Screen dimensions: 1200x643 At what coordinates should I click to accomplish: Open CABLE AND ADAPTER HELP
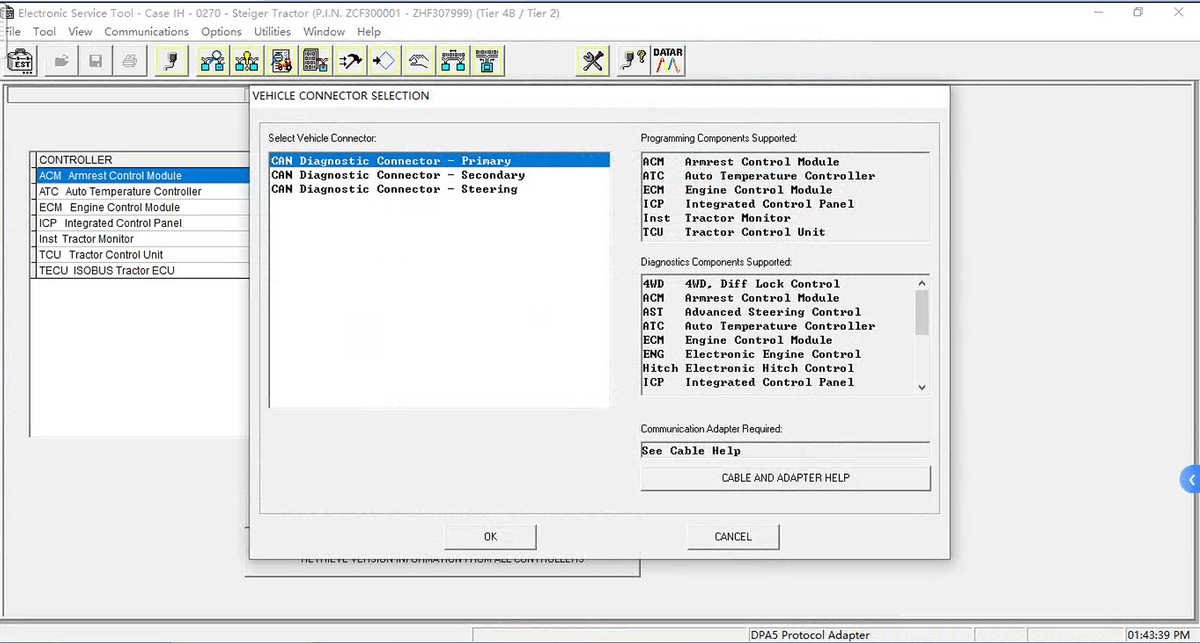click(785, 478)
